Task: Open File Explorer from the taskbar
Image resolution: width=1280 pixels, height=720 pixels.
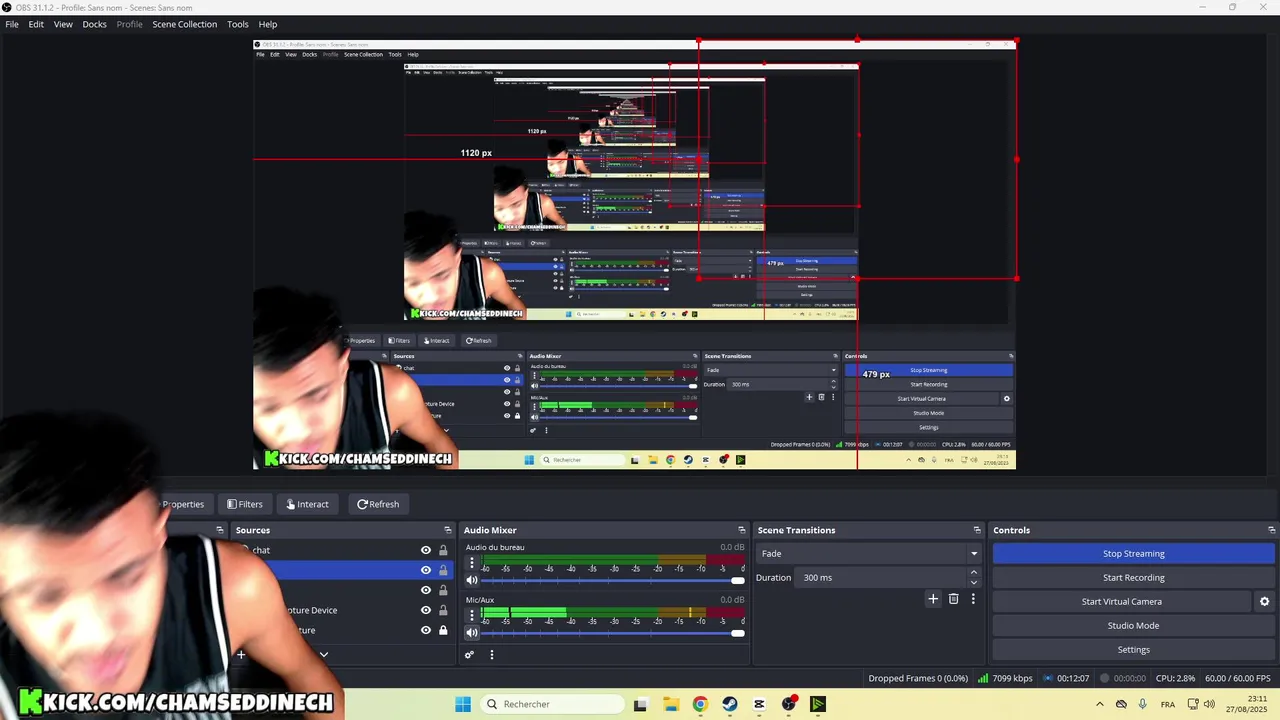Action: point(670,704)
